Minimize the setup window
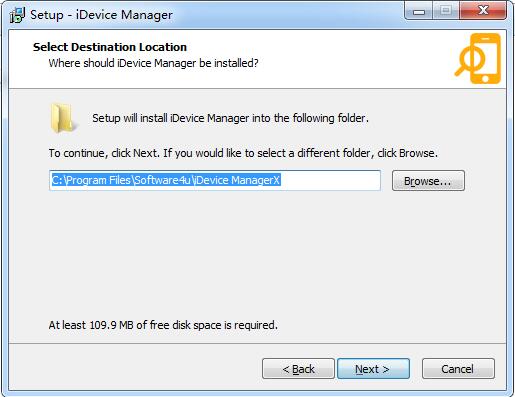This screenshot has width=515, height=397. click(419, 11)
